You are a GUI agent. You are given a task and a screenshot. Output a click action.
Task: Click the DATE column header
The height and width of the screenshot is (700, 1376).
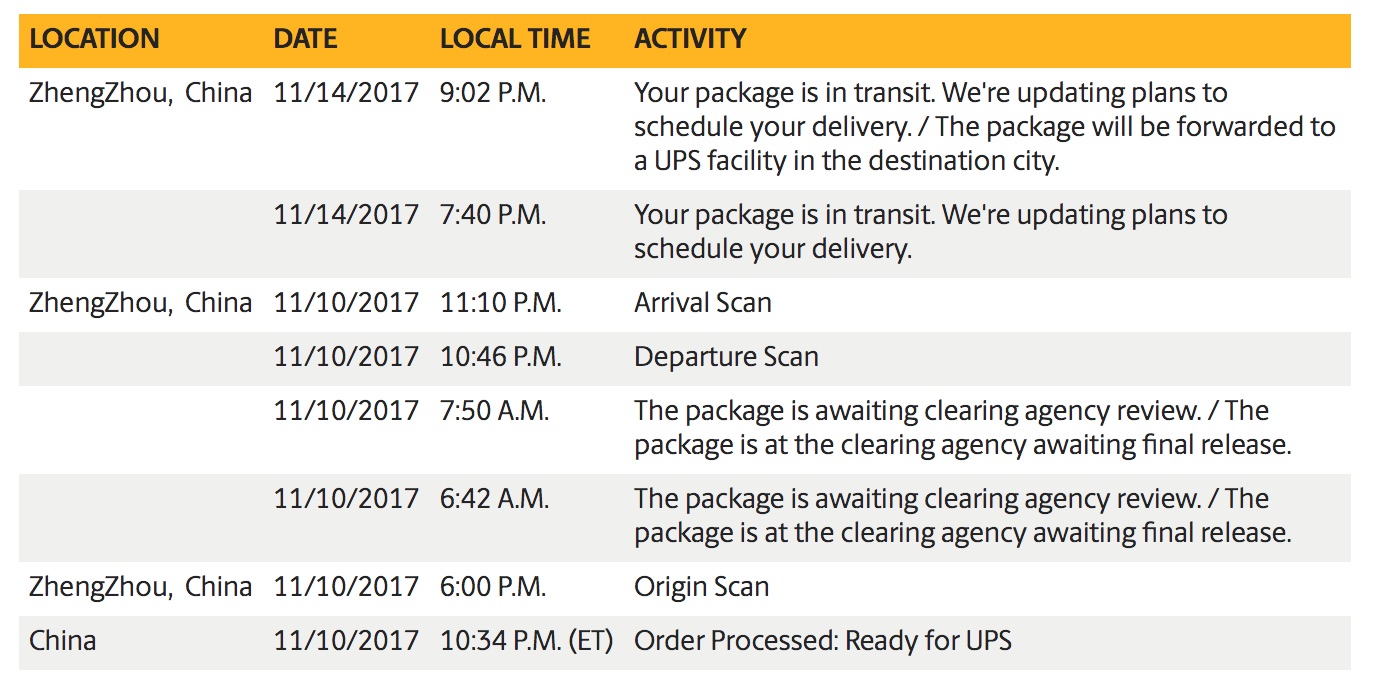coord(305,39)
